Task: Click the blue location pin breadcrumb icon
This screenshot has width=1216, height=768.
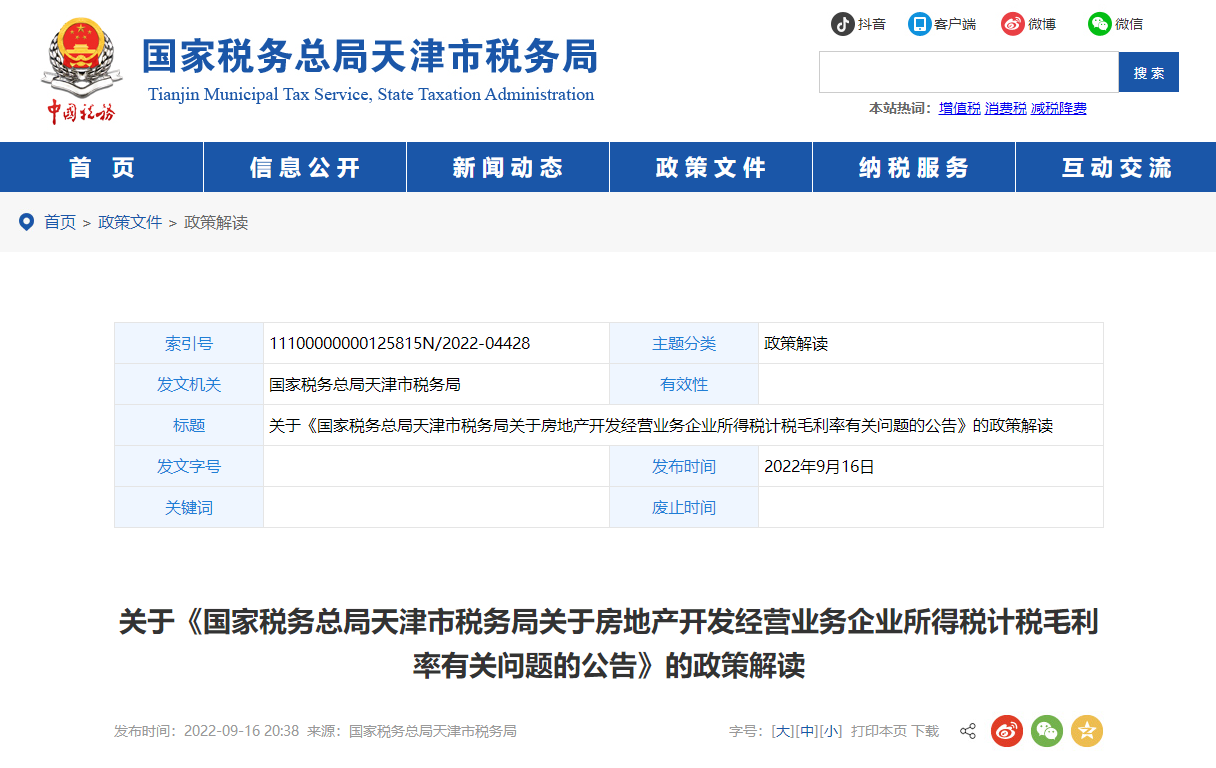Action: [26, 222]
